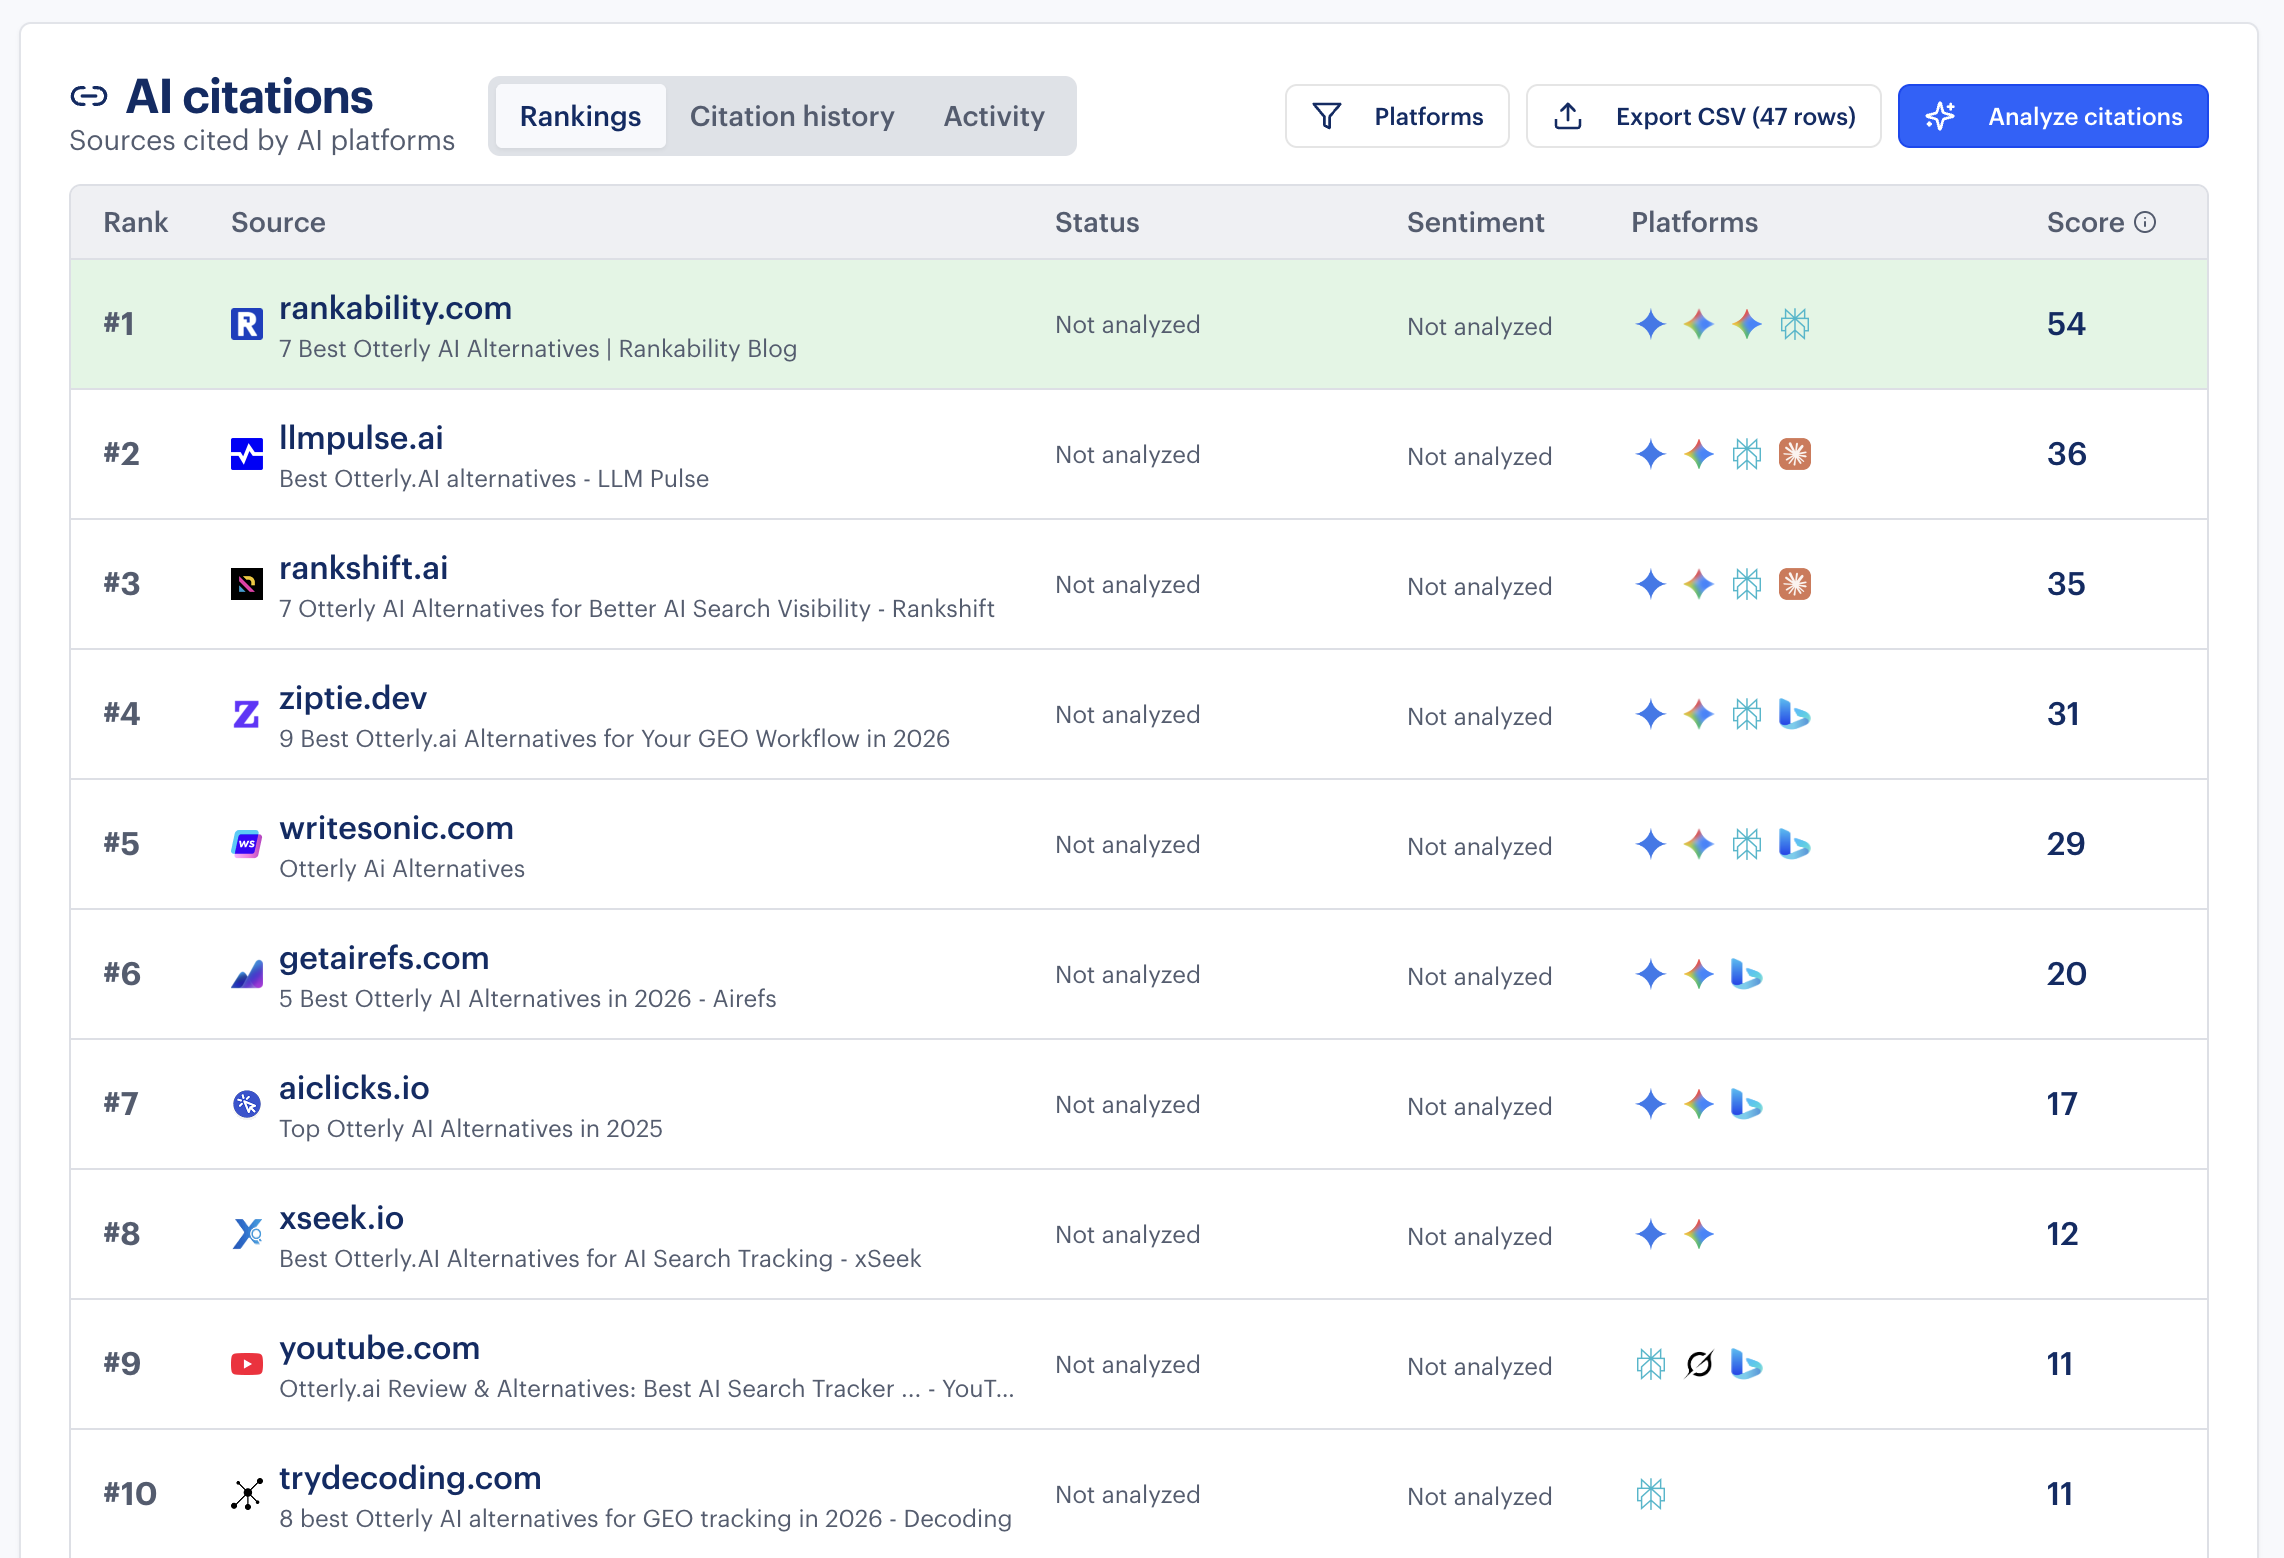2284x1558 pixels.
Task: Click the Perplexity icon on the trydecoding.com row
Action: tap(1651, 1494)
